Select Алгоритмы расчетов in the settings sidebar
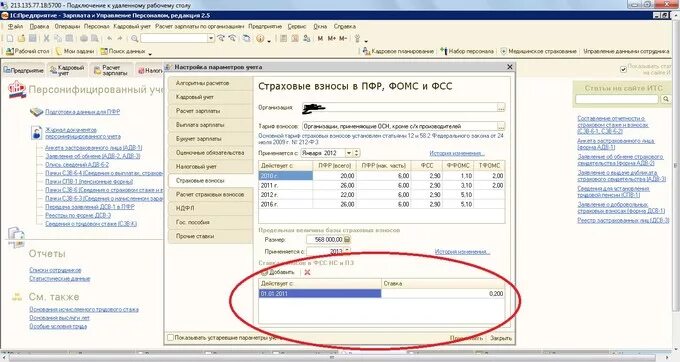This screenshot has width=680, height=362. click(210, 83)
